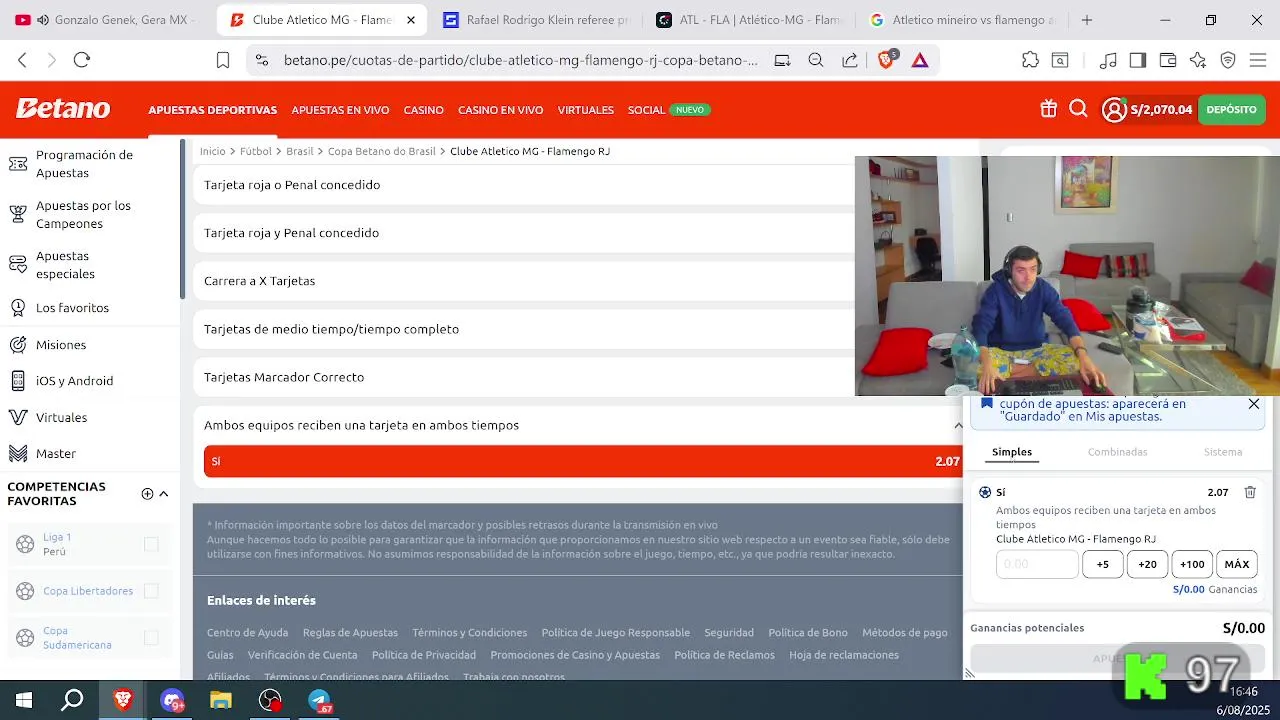Click the zoom magnifier in address bar
The height and width of the screenshot is (720, 1280).
pyautogui.click(x=816, y=60)
